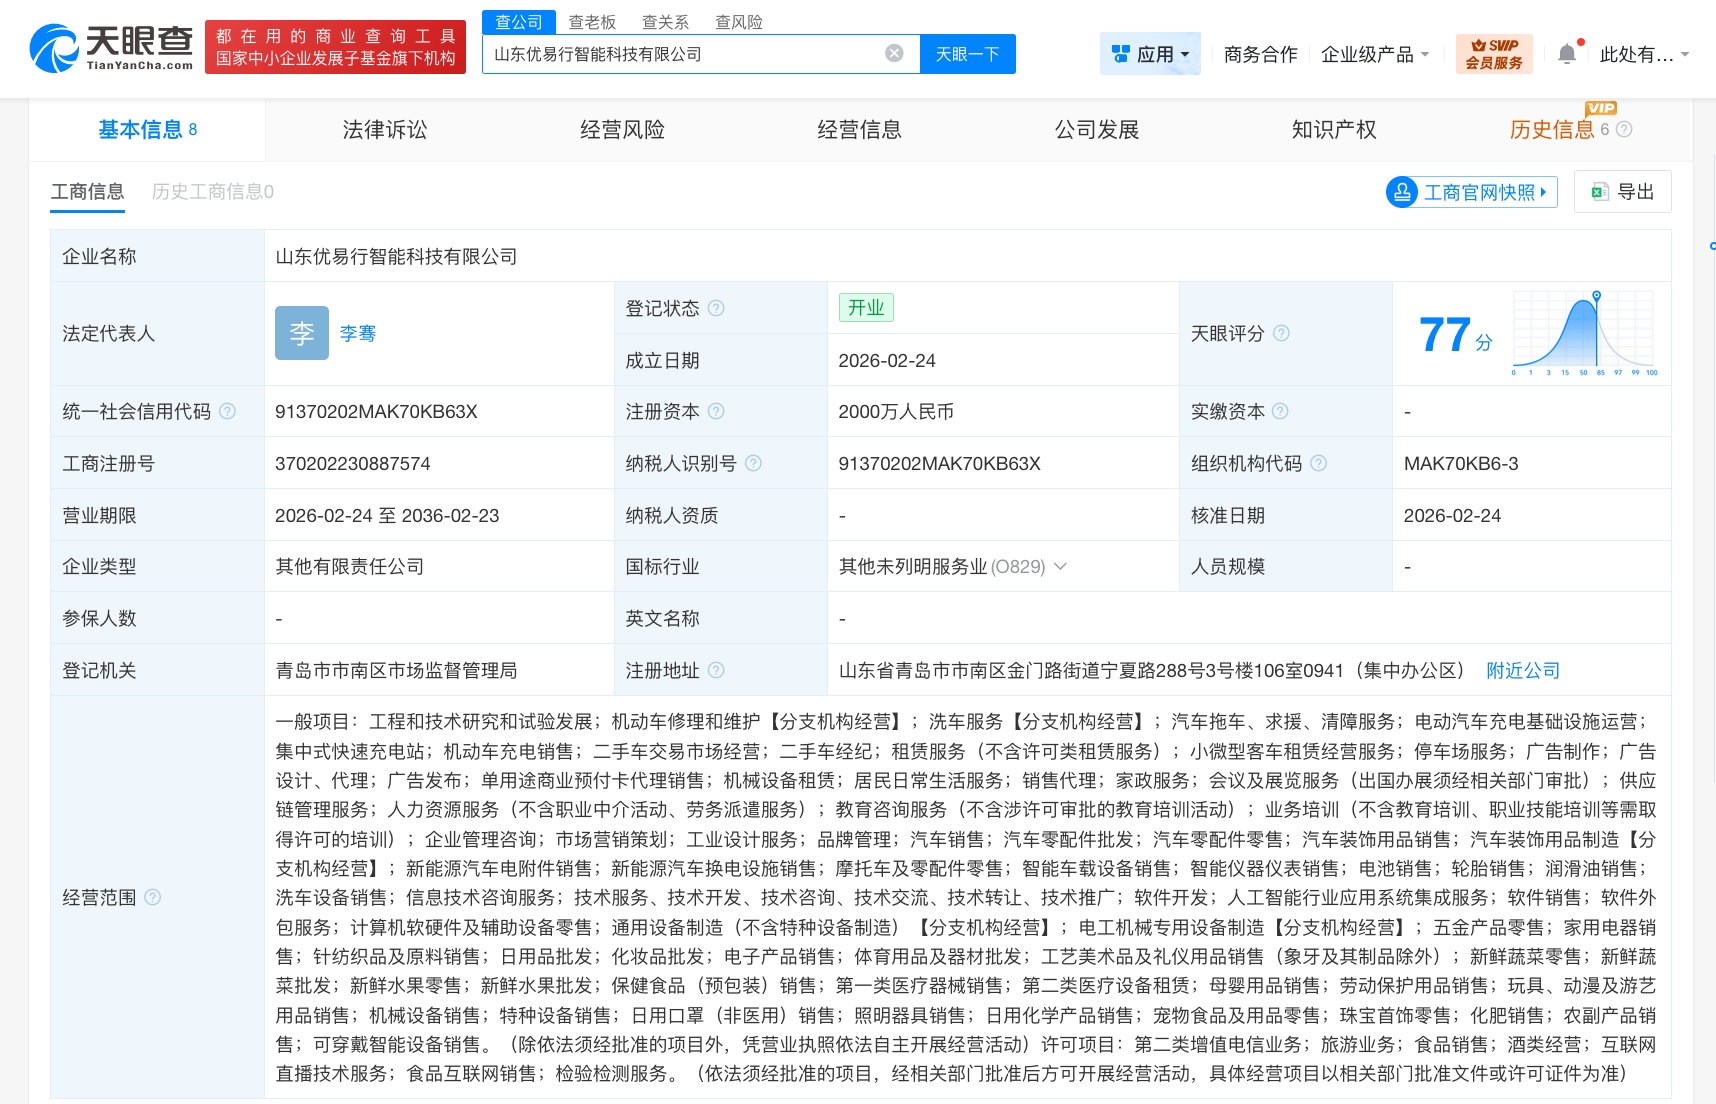Viewport: 1716px width, 1104px height.
Task: Click the Tianyancha logo
Action: [x=111, y=47]
